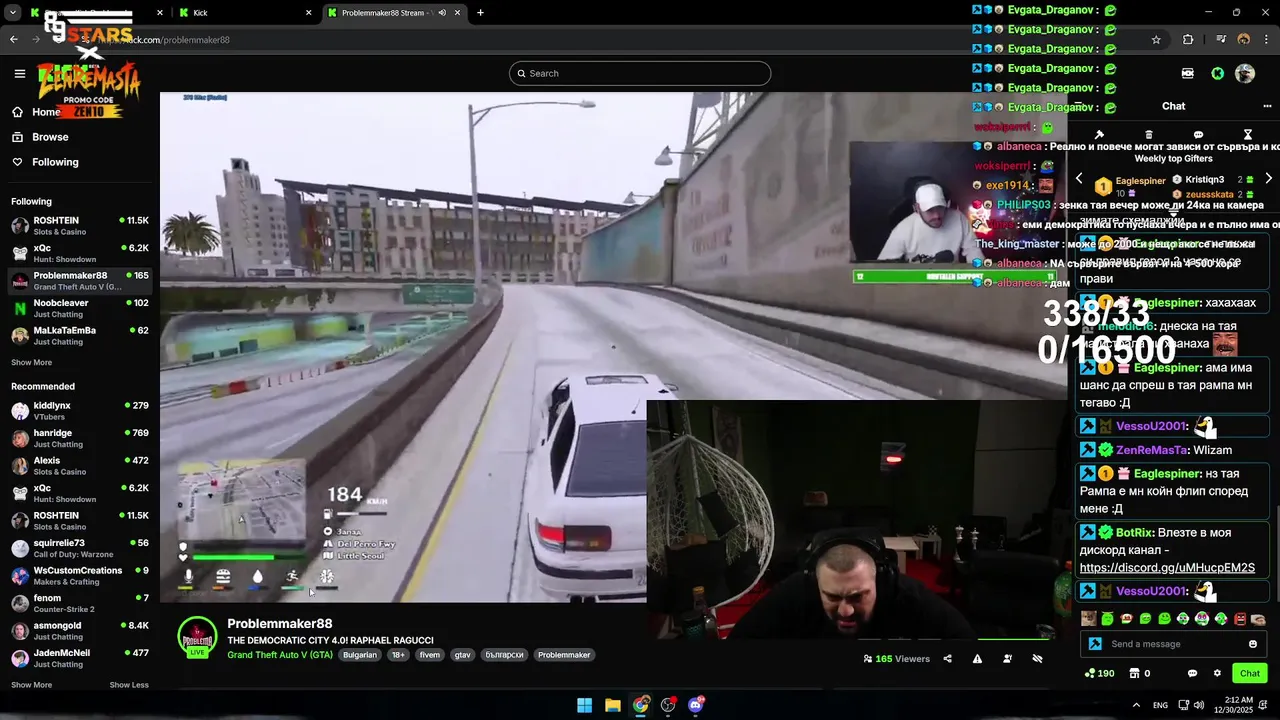
Task: Toggle the crossed-eye hide icon
Action: (x=1037, y=659)
